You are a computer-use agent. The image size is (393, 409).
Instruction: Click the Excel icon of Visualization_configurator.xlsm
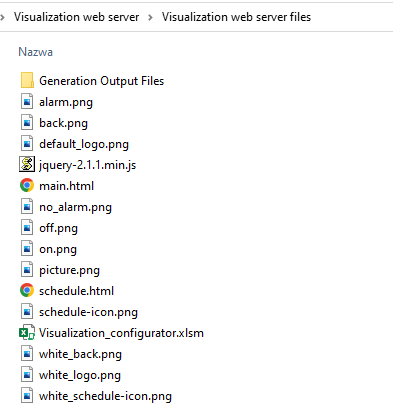click(27, 333)
